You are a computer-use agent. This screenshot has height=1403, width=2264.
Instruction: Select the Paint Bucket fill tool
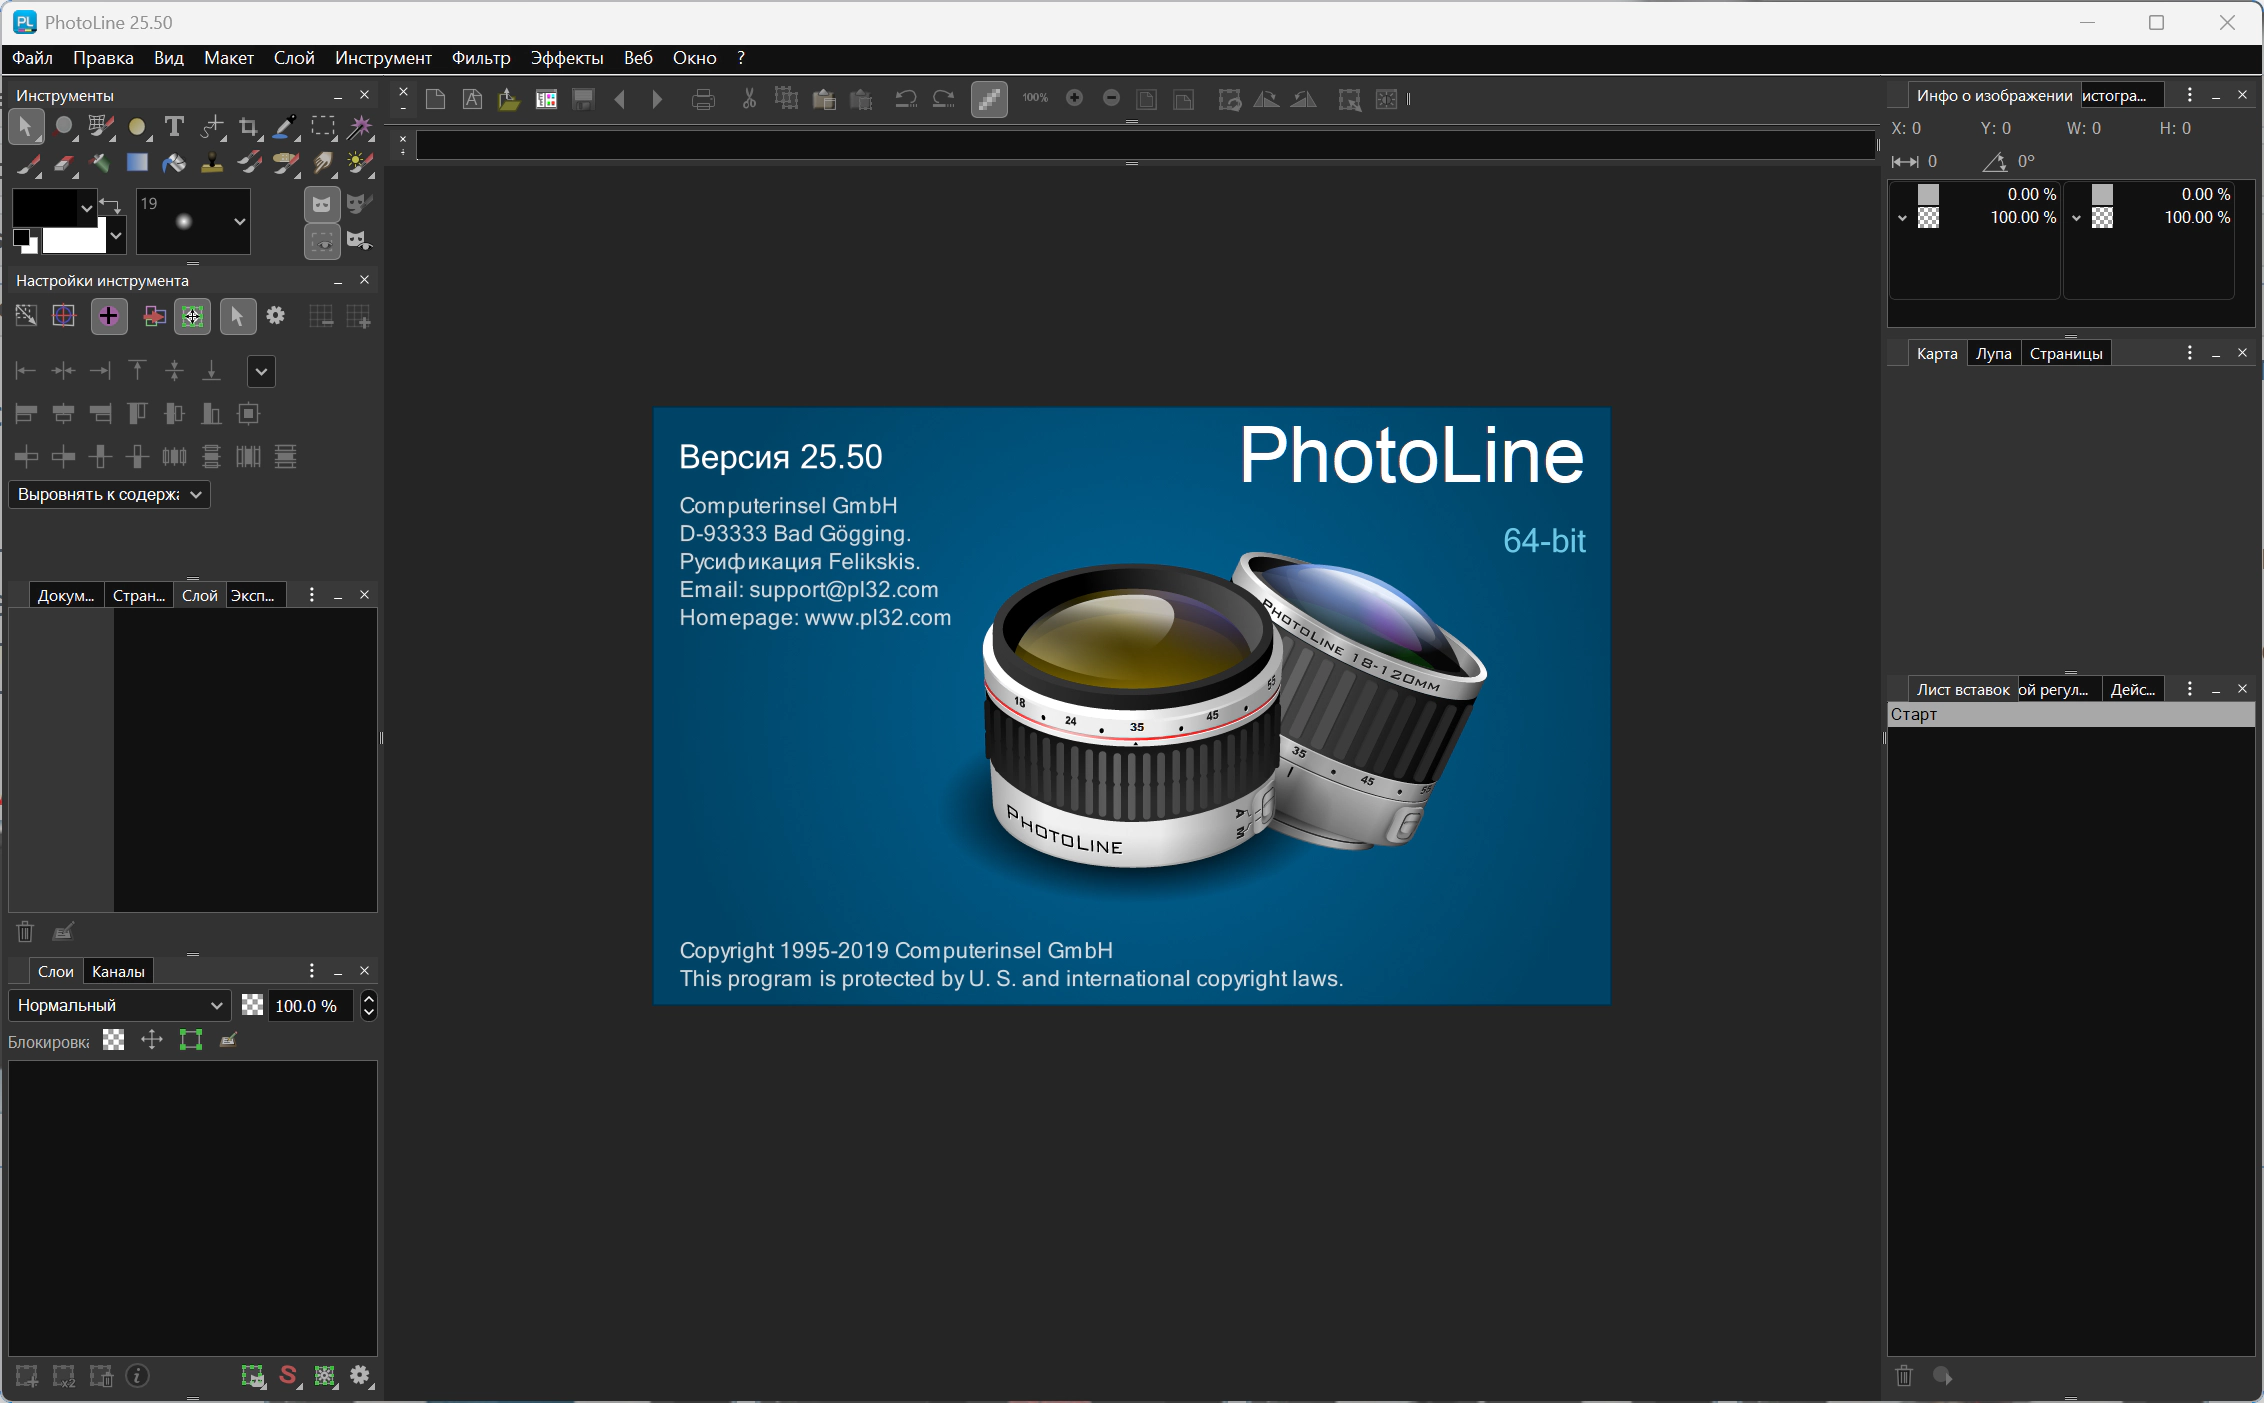pyautogui.click(x=174, y=163)
